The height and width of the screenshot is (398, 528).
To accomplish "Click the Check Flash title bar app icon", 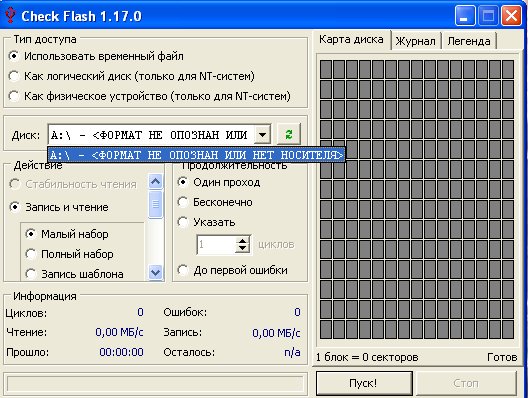I will tap(10, 15).
